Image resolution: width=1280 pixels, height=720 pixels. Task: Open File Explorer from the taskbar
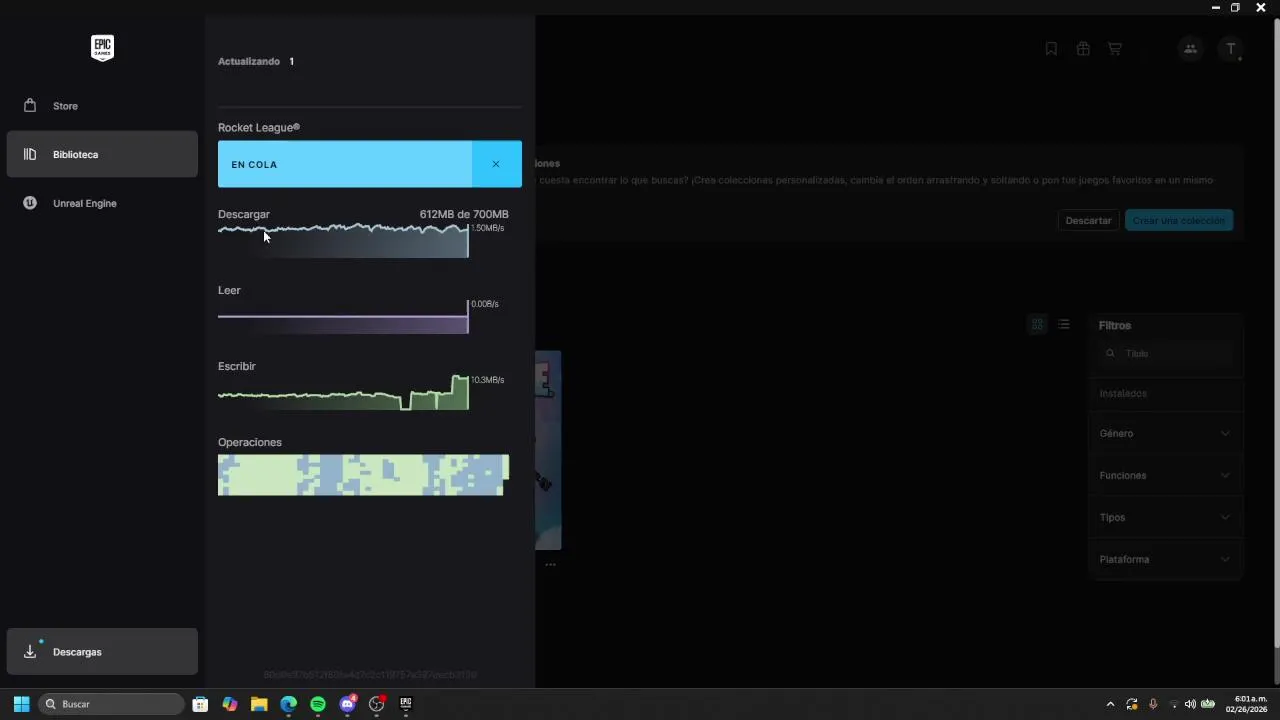click(x=259, y=704)
